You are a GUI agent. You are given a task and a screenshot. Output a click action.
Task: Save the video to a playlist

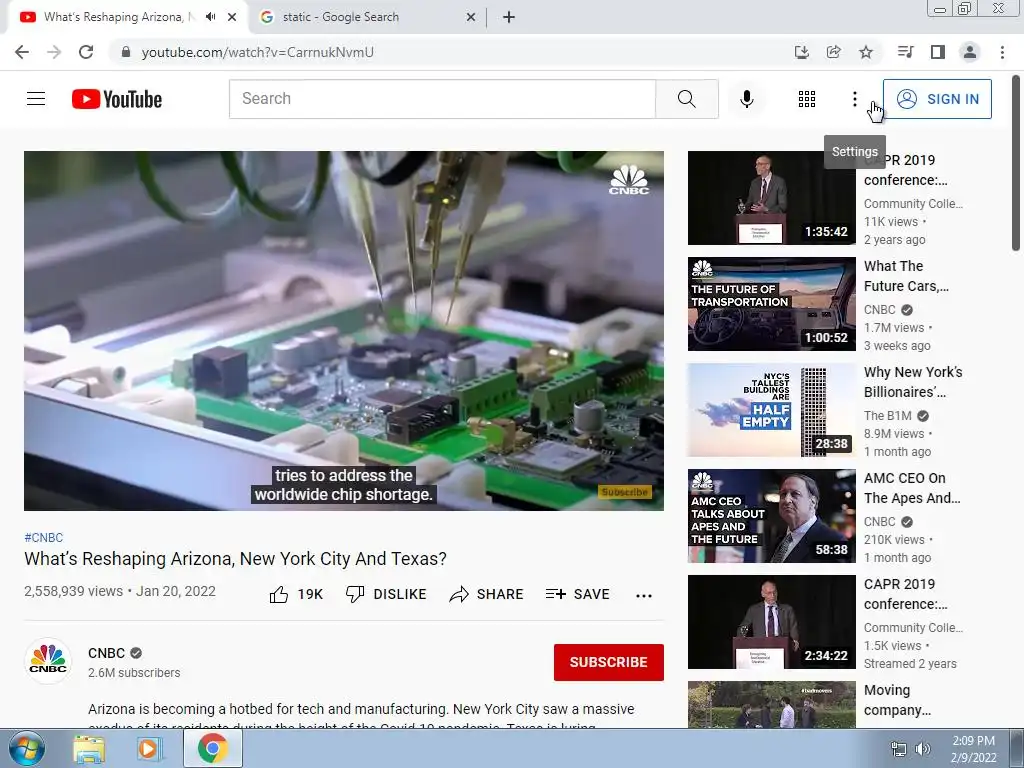[x=577, y=594]
